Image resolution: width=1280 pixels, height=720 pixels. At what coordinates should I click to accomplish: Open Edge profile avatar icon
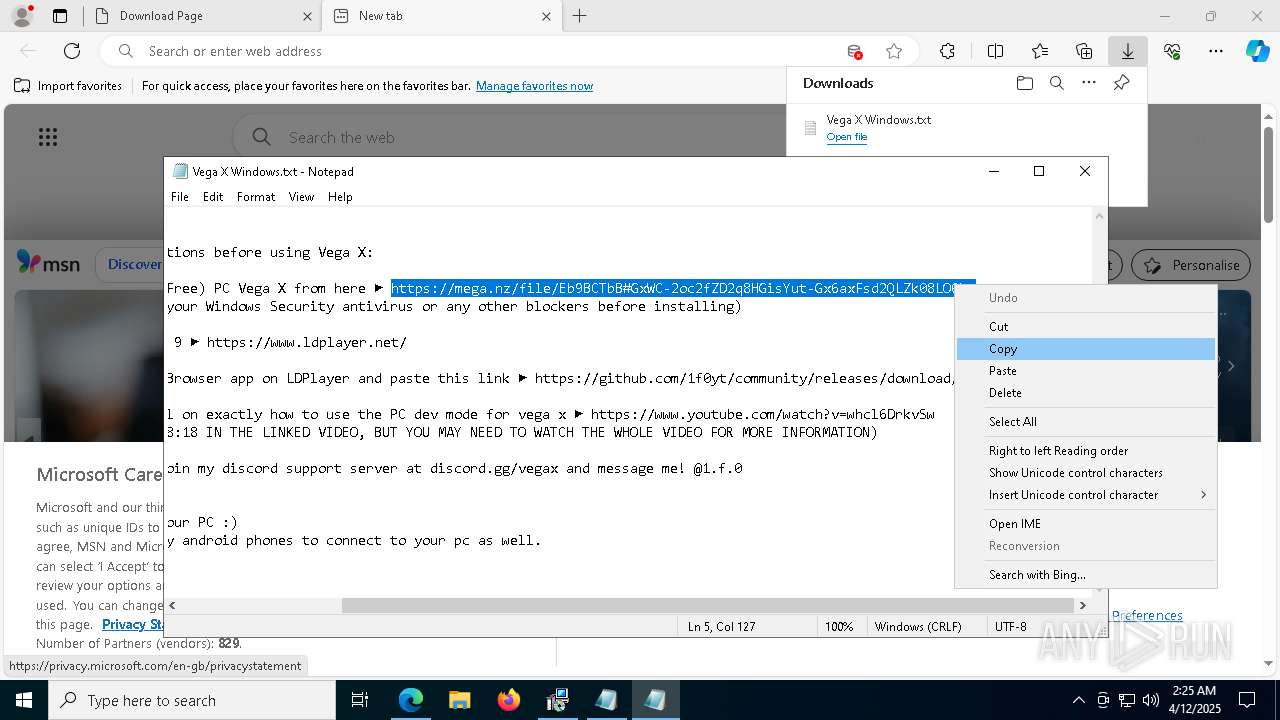pos(22,16)
